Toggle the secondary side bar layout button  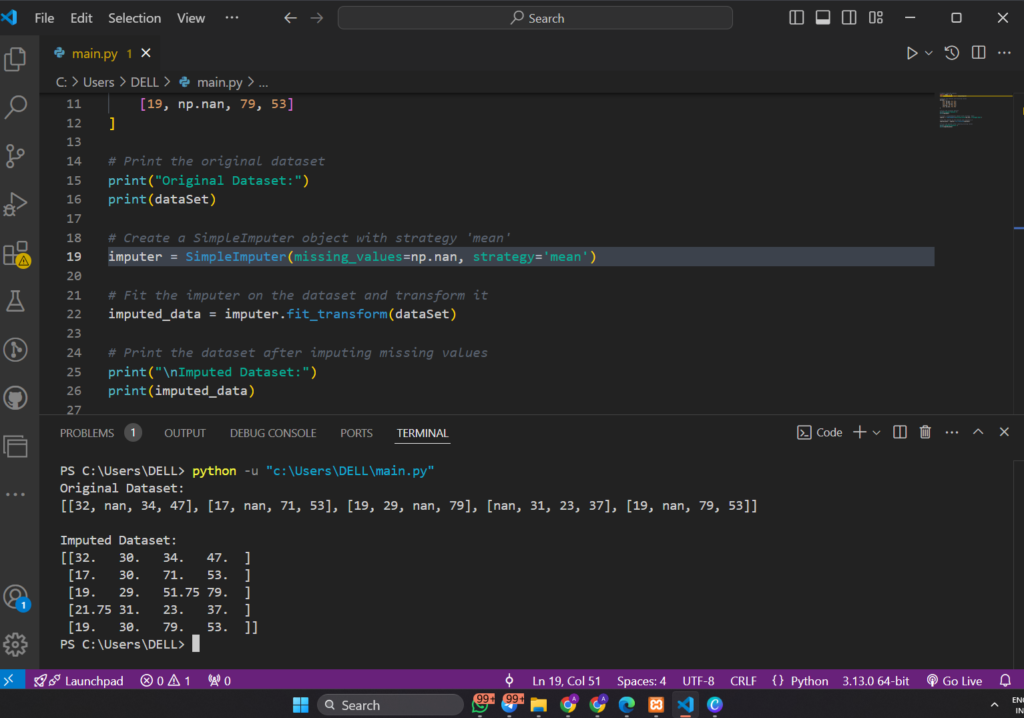coord(849,18)
